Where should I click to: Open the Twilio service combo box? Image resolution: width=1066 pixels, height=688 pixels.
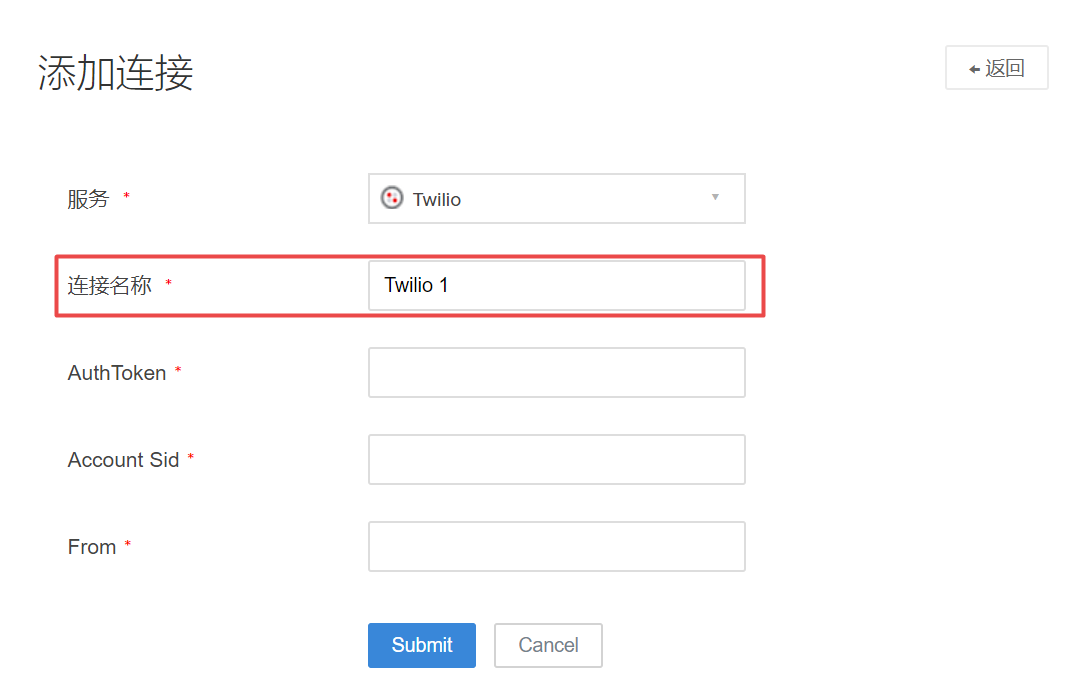(x=556, y=199)
